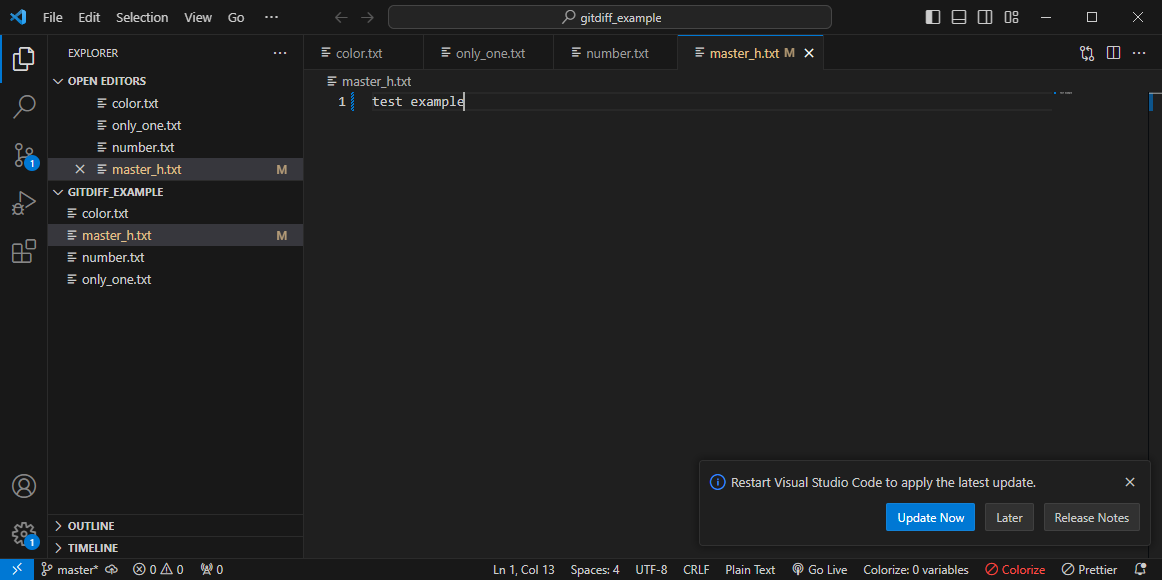Split the editor to the right
The image size is (1162, 580).
pos(1113,53)
